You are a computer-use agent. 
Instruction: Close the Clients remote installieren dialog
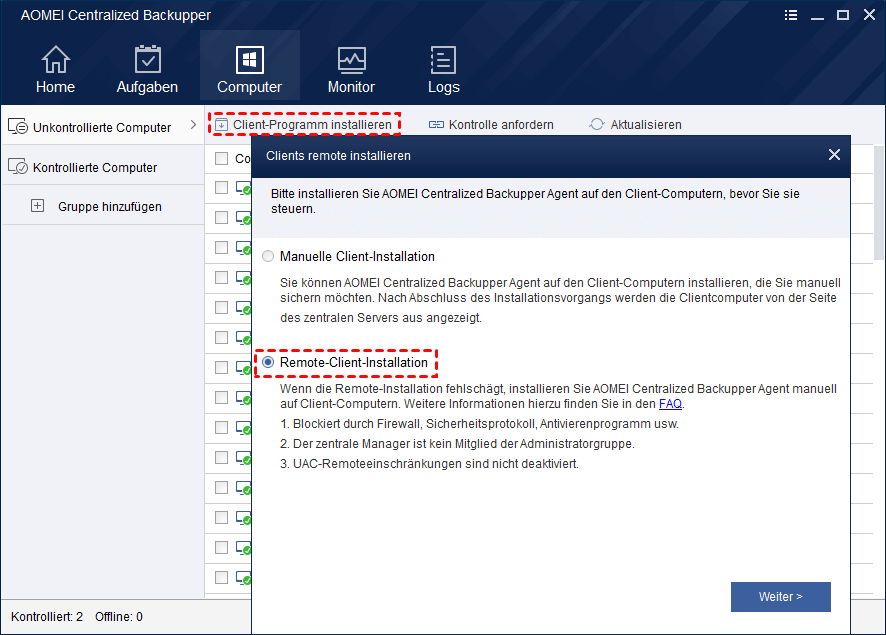point(834,155)
